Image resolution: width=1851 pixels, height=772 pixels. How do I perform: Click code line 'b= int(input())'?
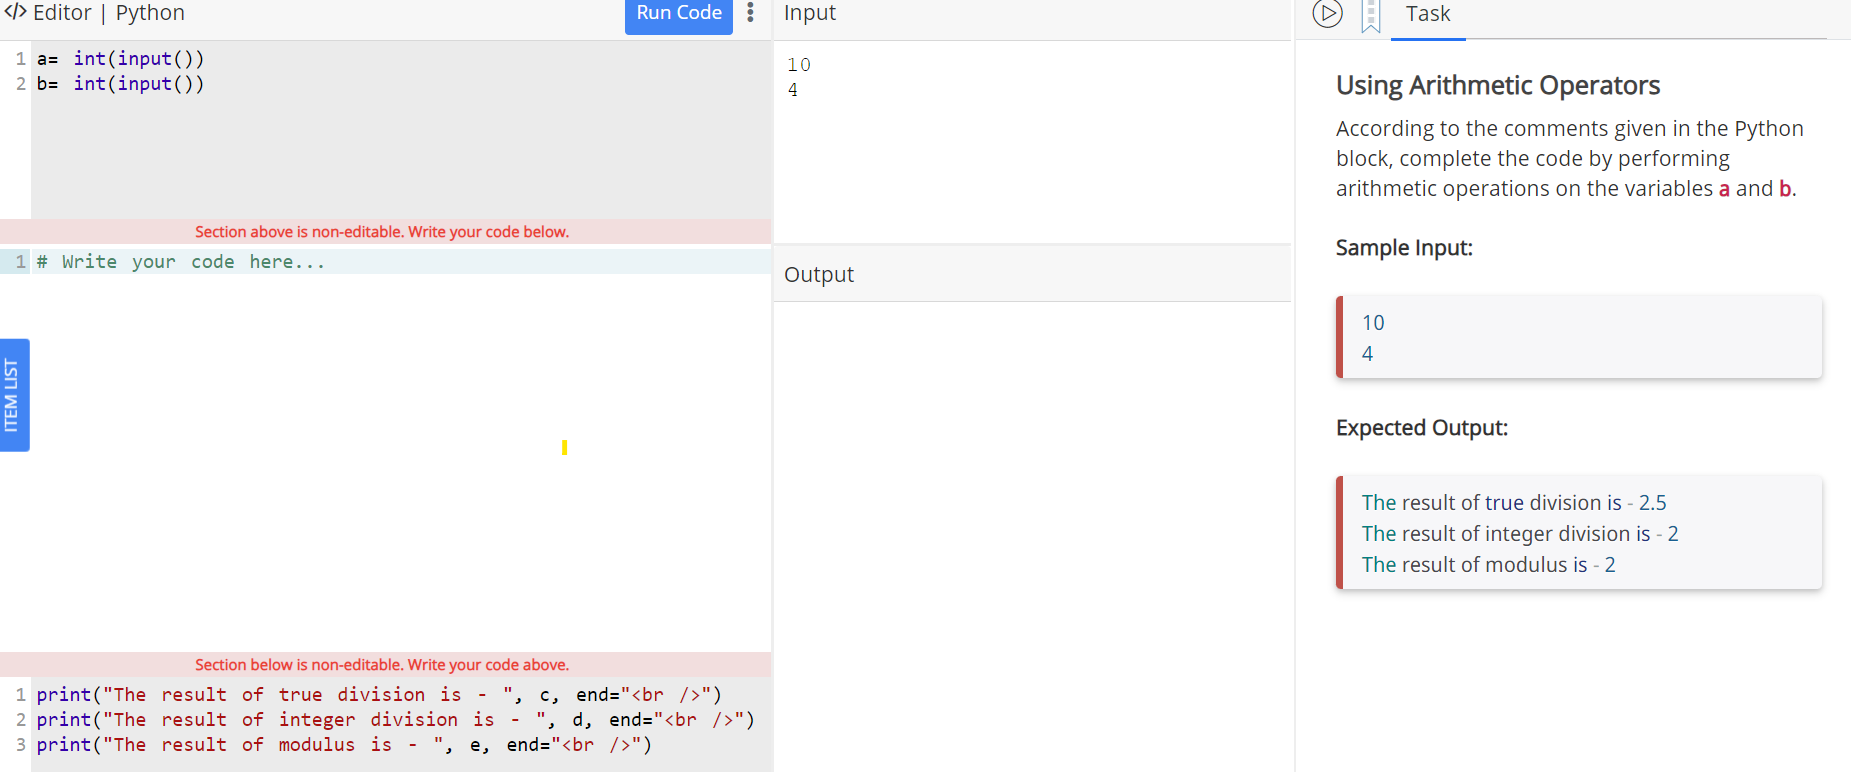120,84
